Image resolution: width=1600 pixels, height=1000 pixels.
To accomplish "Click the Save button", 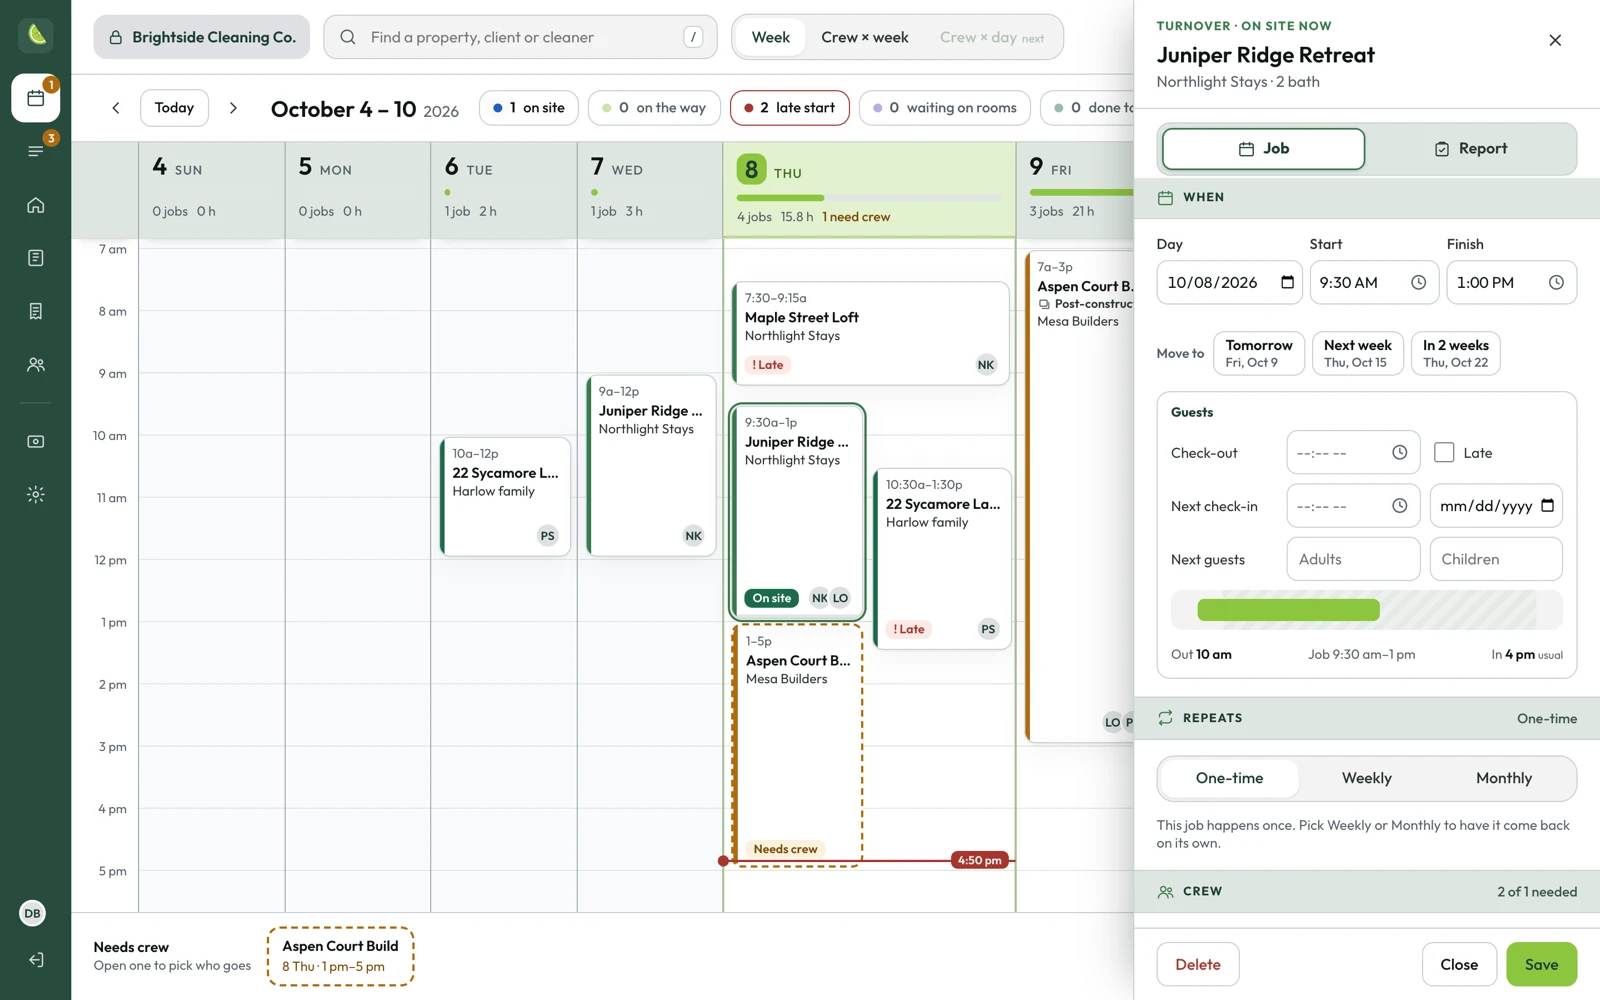I will click(1541, 965).
